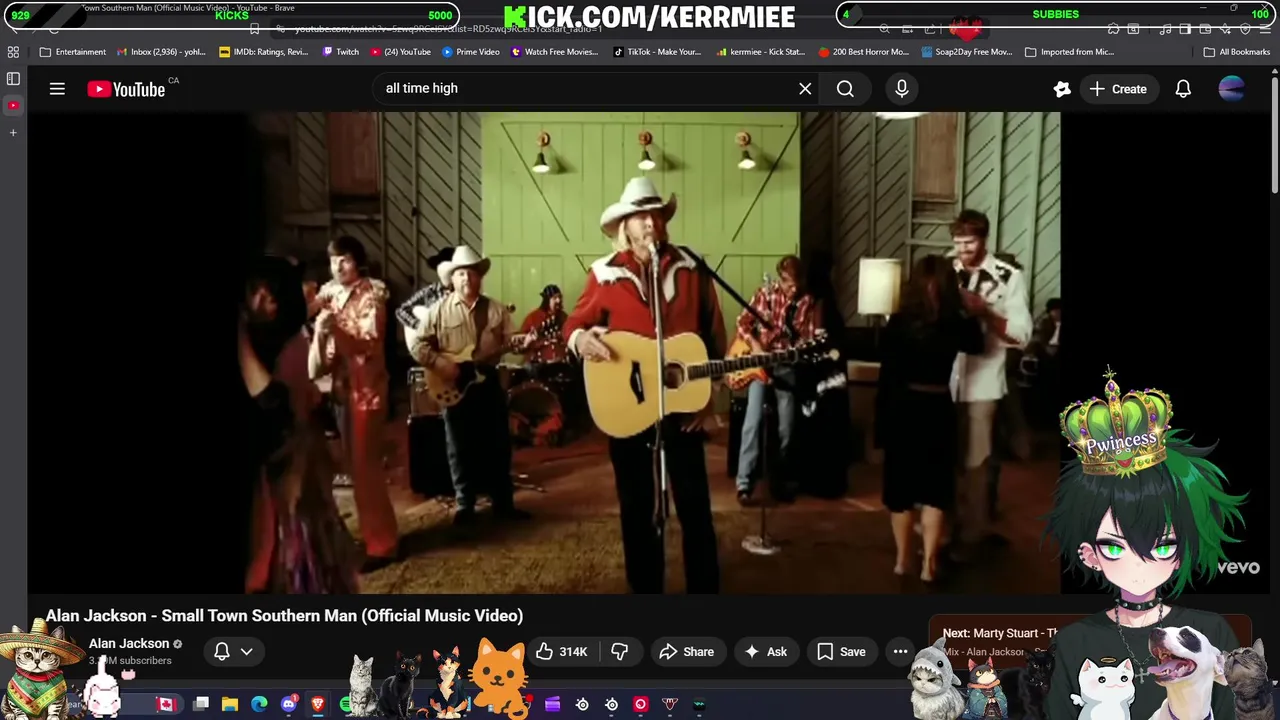Viewport: 1280px width, 720px height.
Task: Select the video title text
Action: click(284, 616)
